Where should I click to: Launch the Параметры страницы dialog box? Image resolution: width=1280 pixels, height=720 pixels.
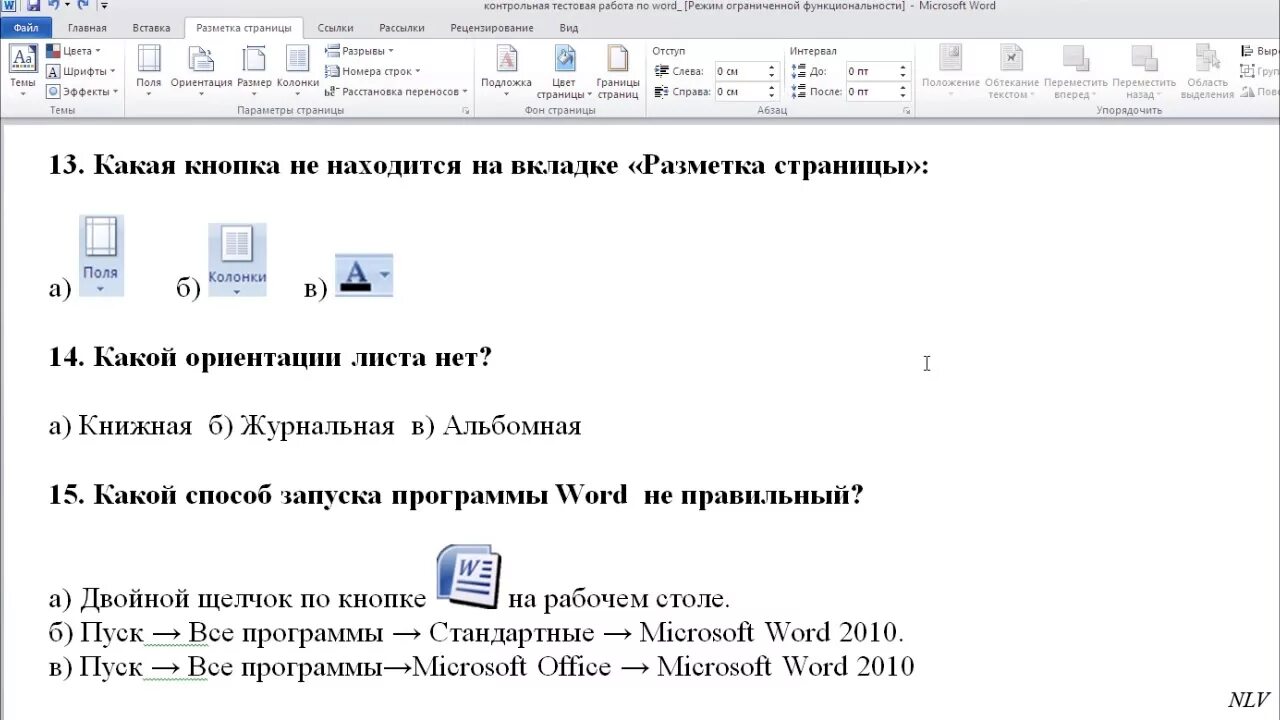pyautogui.click(x=466, y=111)
